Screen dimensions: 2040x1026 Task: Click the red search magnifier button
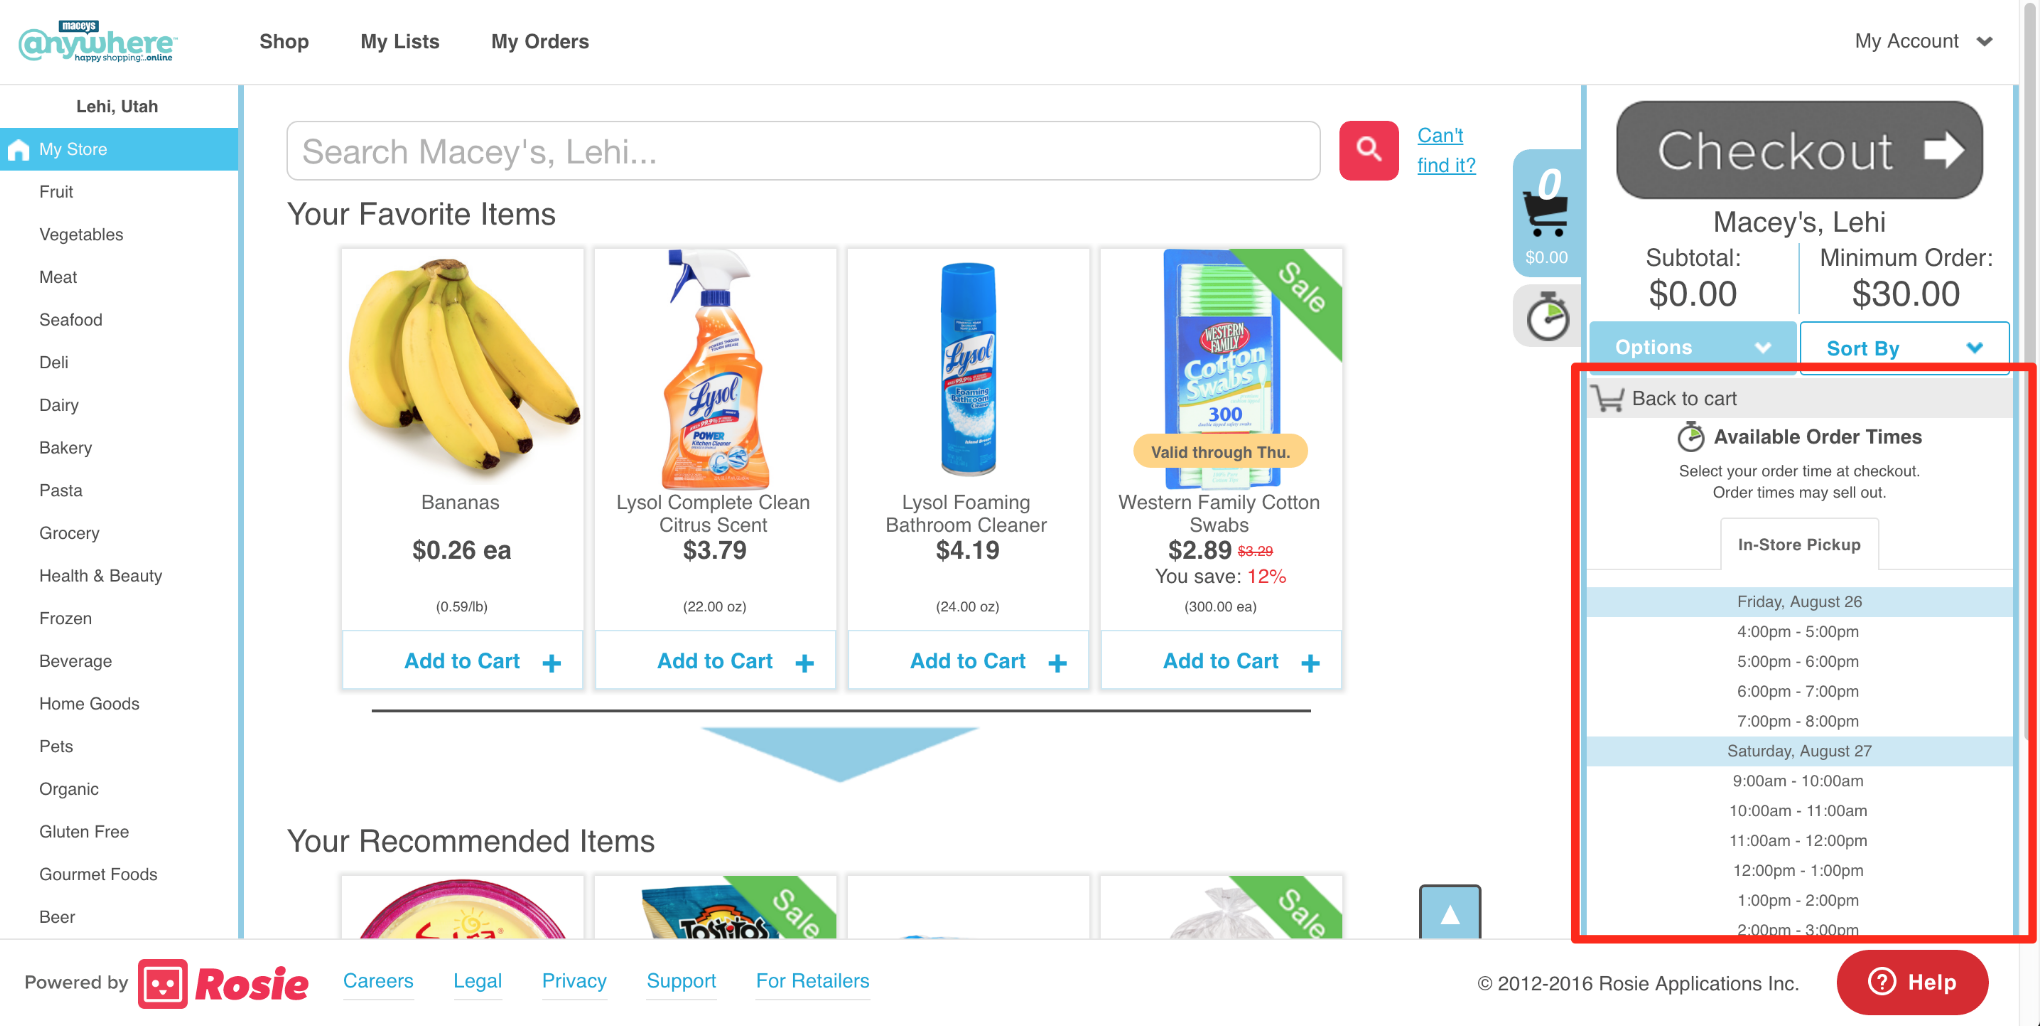pyautogui.click(x=1368, y=151)
